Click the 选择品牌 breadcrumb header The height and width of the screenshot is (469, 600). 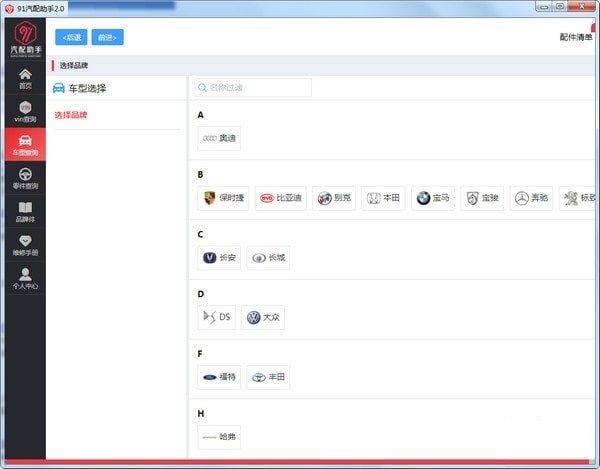click(x=74, y=65)
